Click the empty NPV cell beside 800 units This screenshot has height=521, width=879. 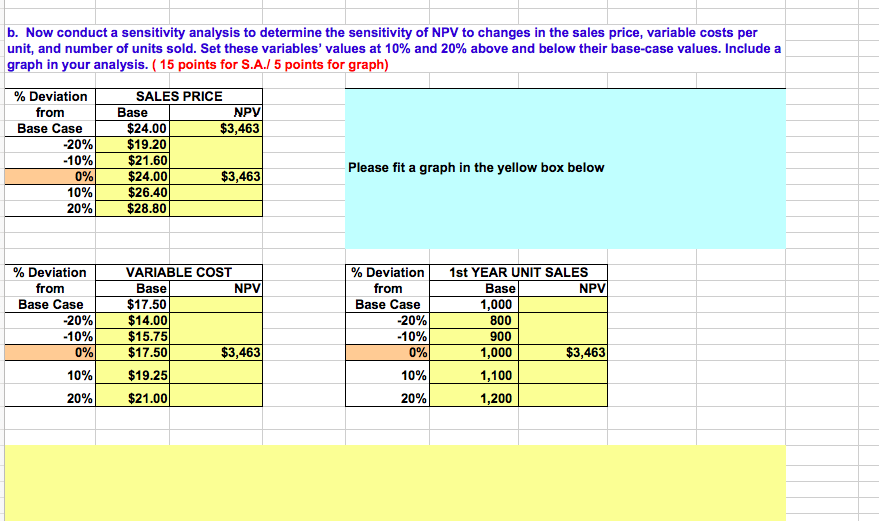point(563,321)
